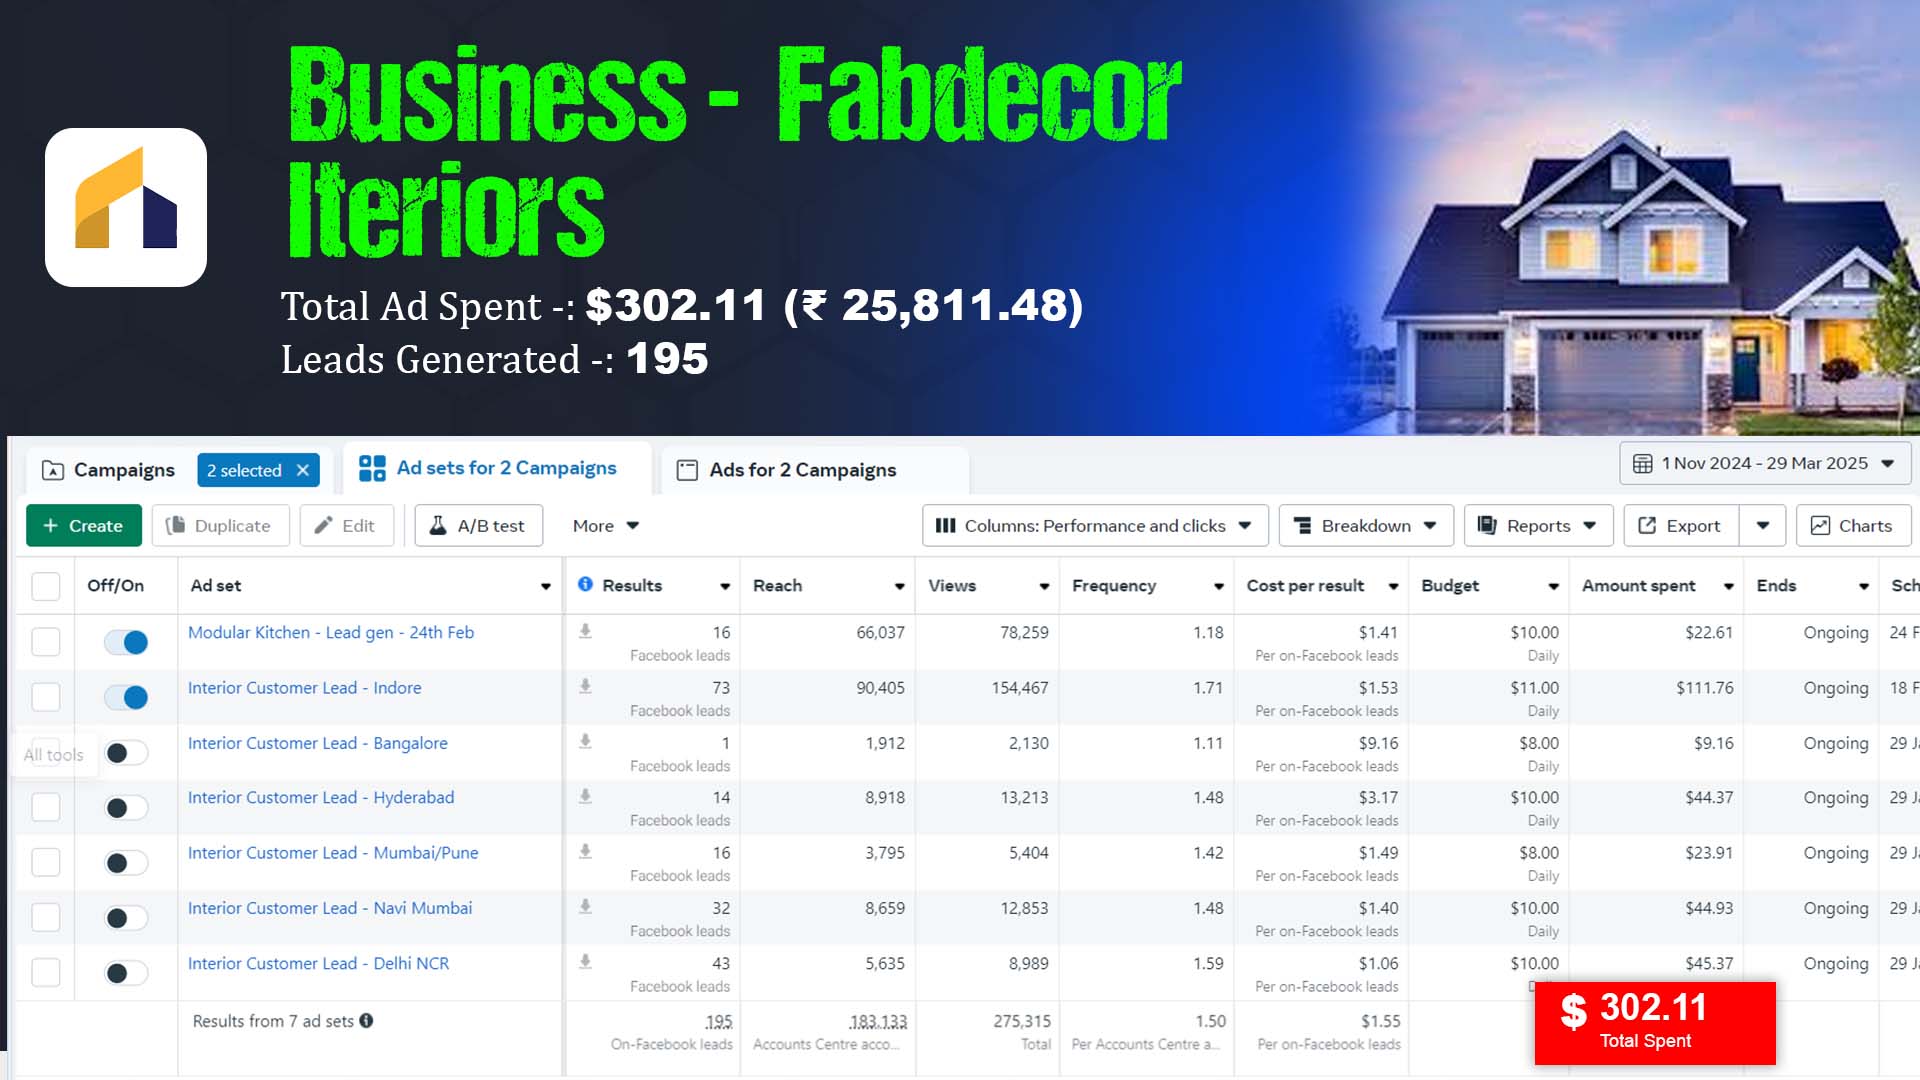This screenshot has height=1080, width=1920.
Task: Enable the Mumbai/Pune ad set toggle
Action: 126,863
